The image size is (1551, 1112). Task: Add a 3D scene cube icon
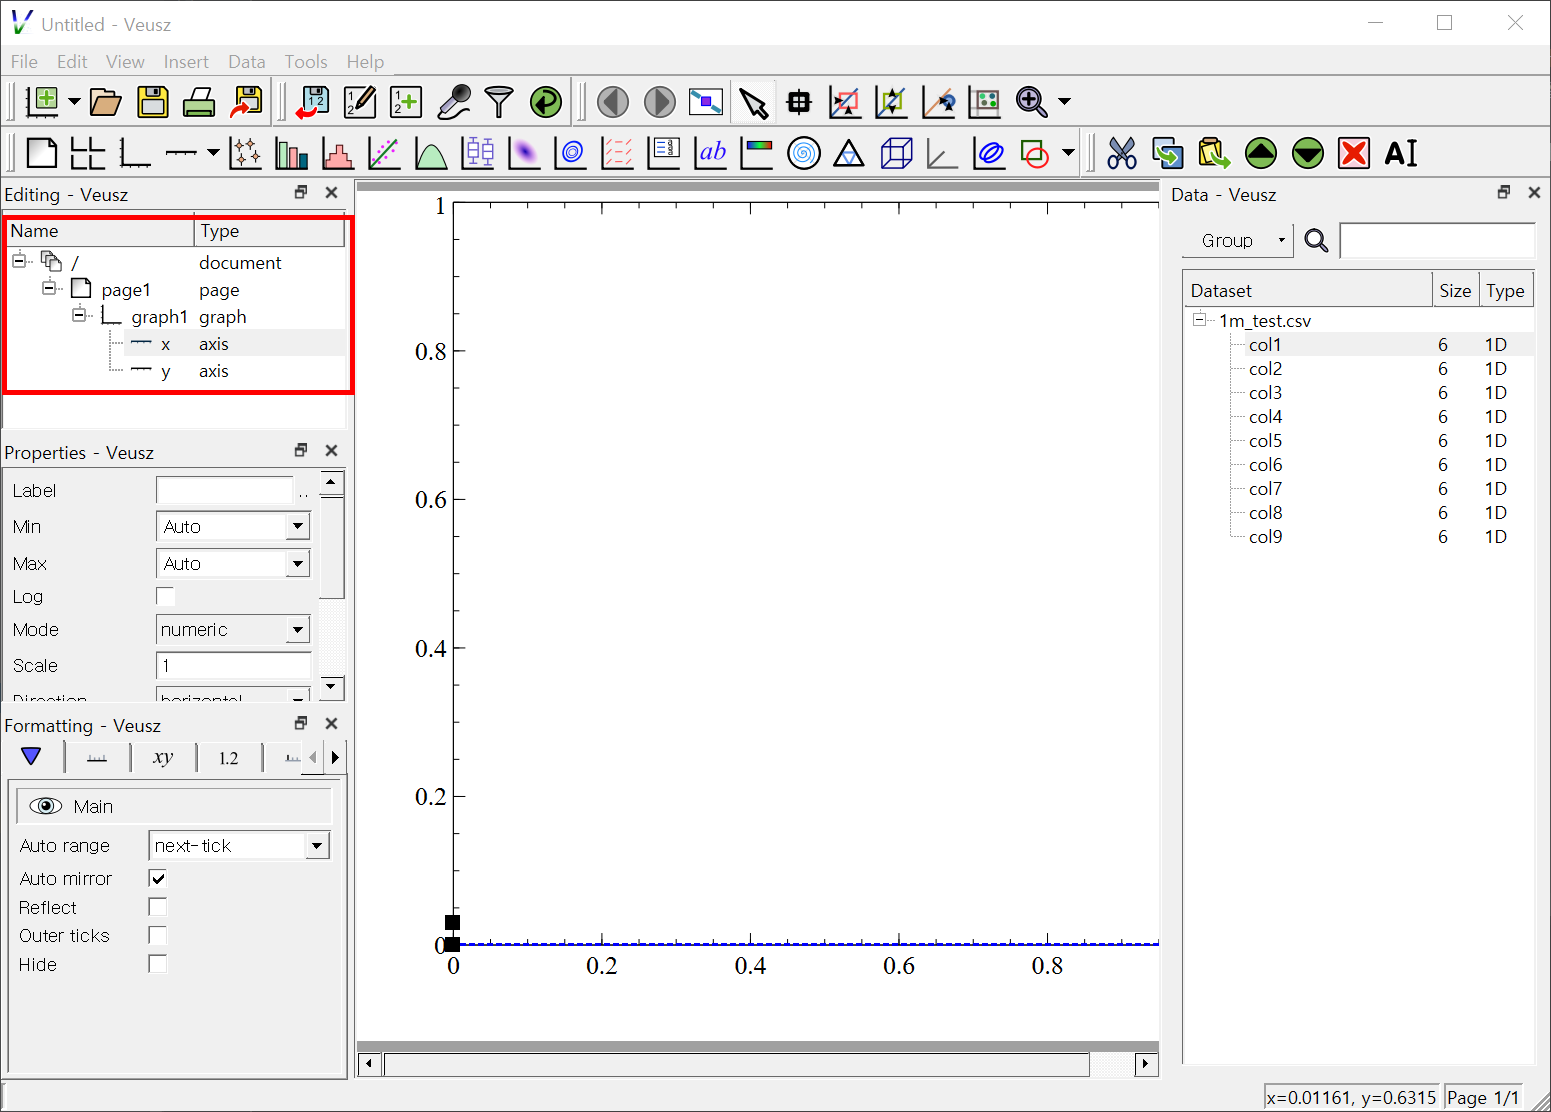click(x=896, y=153)
